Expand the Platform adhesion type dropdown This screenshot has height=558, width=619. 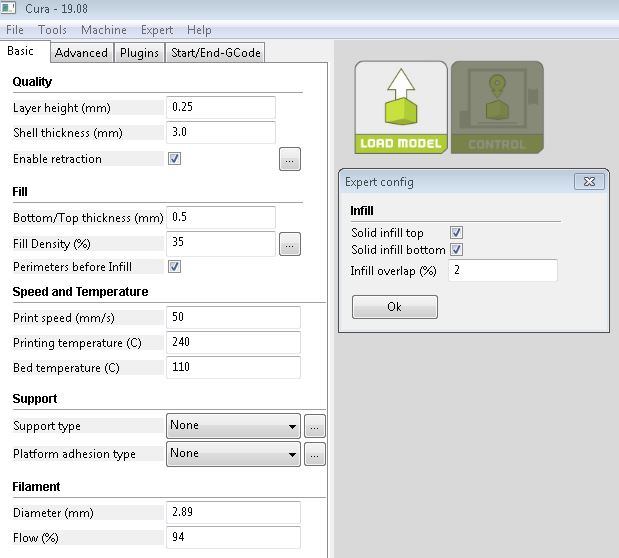tap(233, 454)
